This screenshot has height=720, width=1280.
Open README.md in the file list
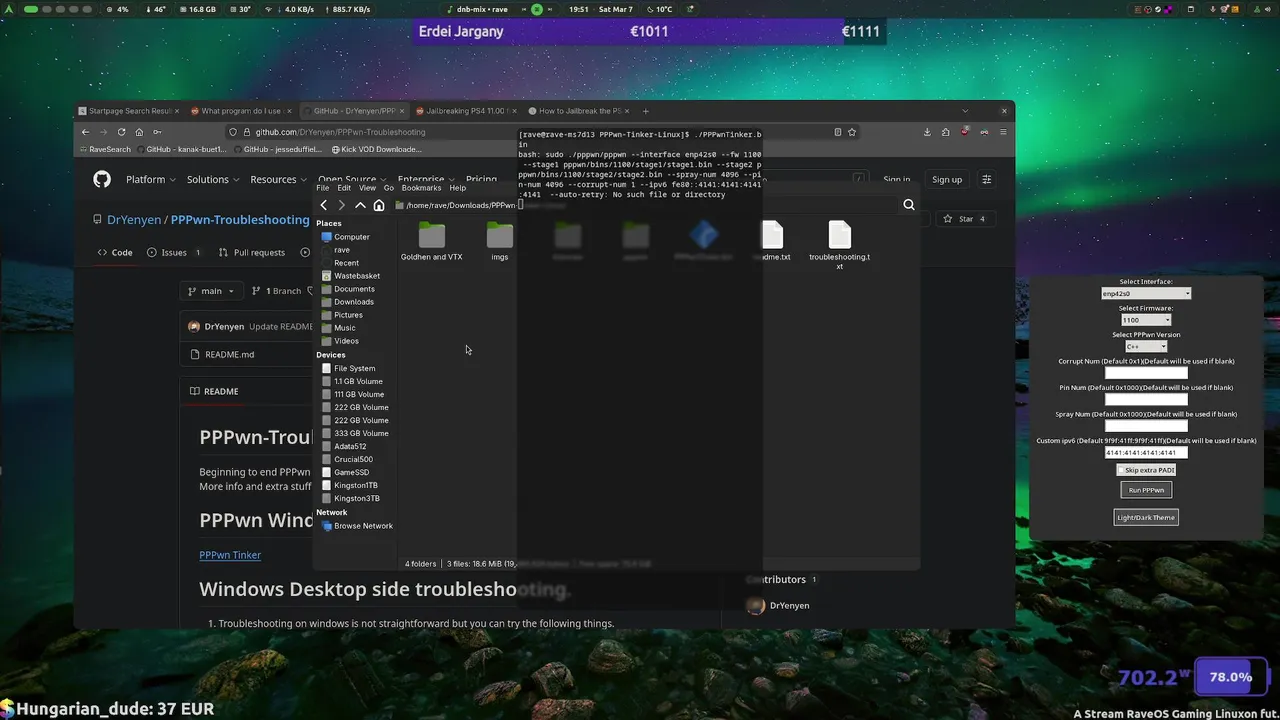[229, 354]
